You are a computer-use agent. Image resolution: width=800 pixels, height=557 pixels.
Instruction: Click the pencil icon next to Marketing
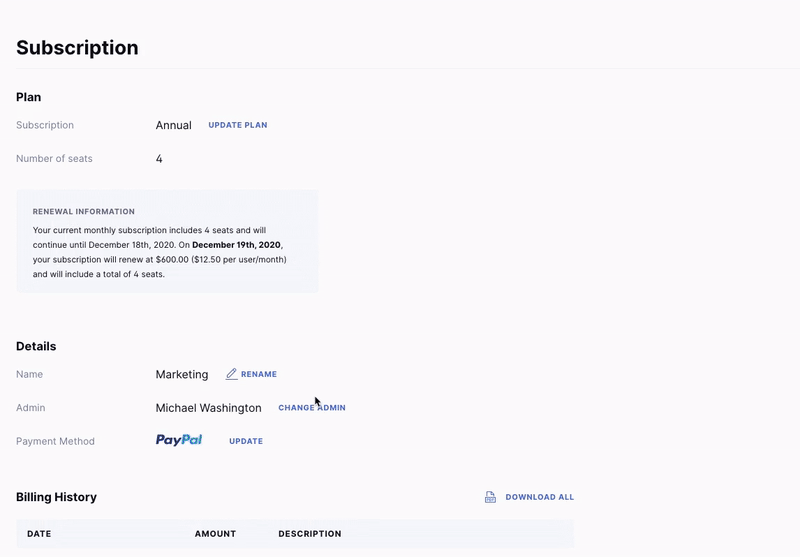tap(232, 374)
